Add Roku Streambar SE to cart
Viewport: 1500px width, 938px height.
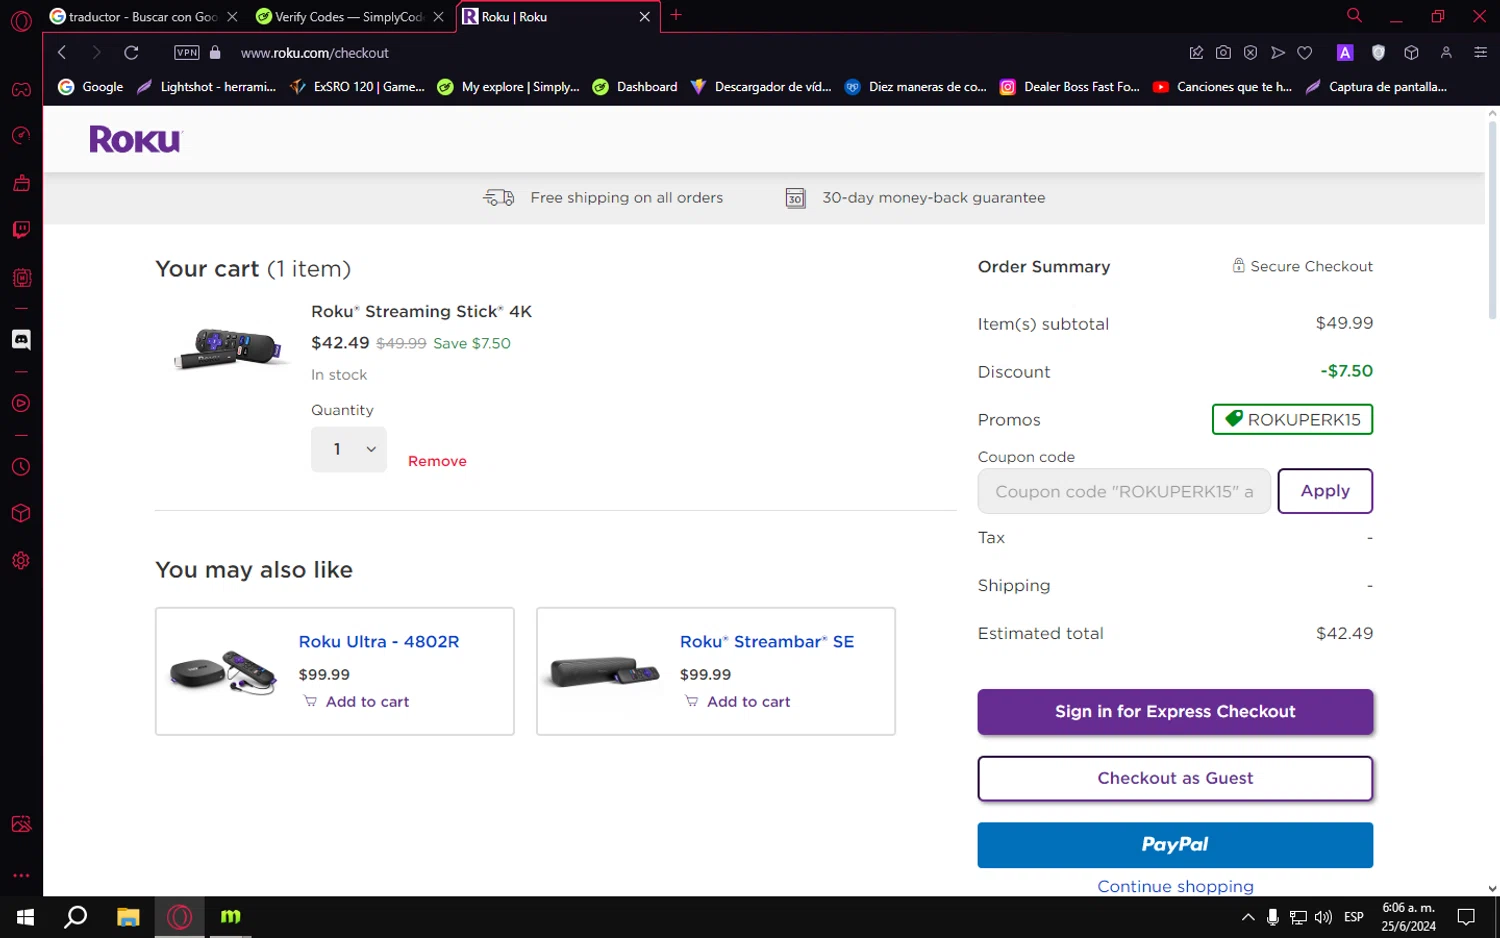(x=737, y=702)
